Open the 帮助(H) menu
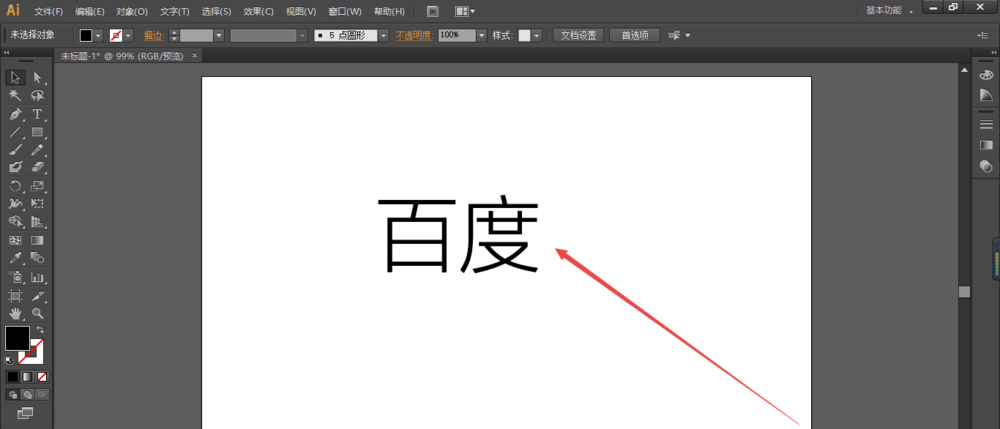The height and width of the screenshot is (429, 1000). tap(388, 11)
